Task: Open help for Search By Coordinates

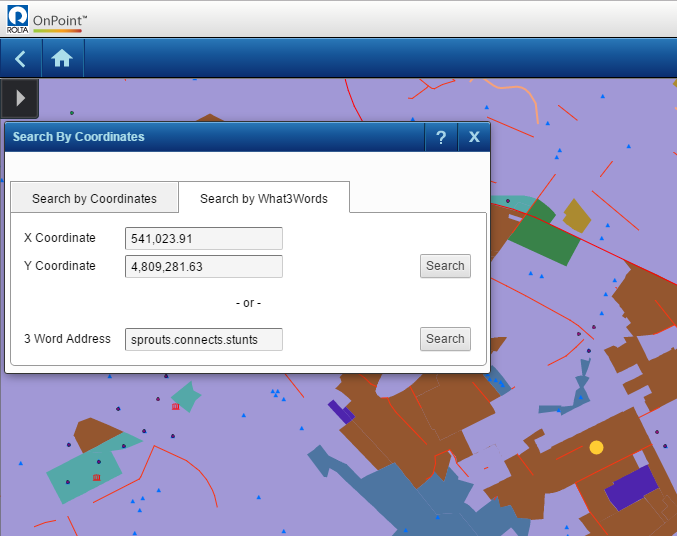Action: [441, 137]
